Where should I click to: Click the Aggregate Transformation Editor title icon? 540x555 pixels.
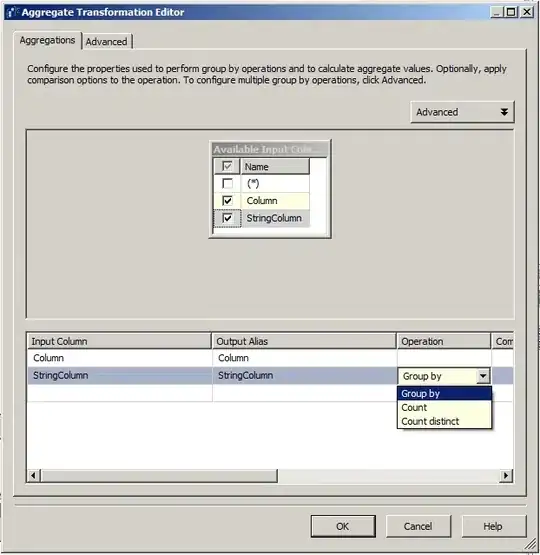(x=12, y=12)
